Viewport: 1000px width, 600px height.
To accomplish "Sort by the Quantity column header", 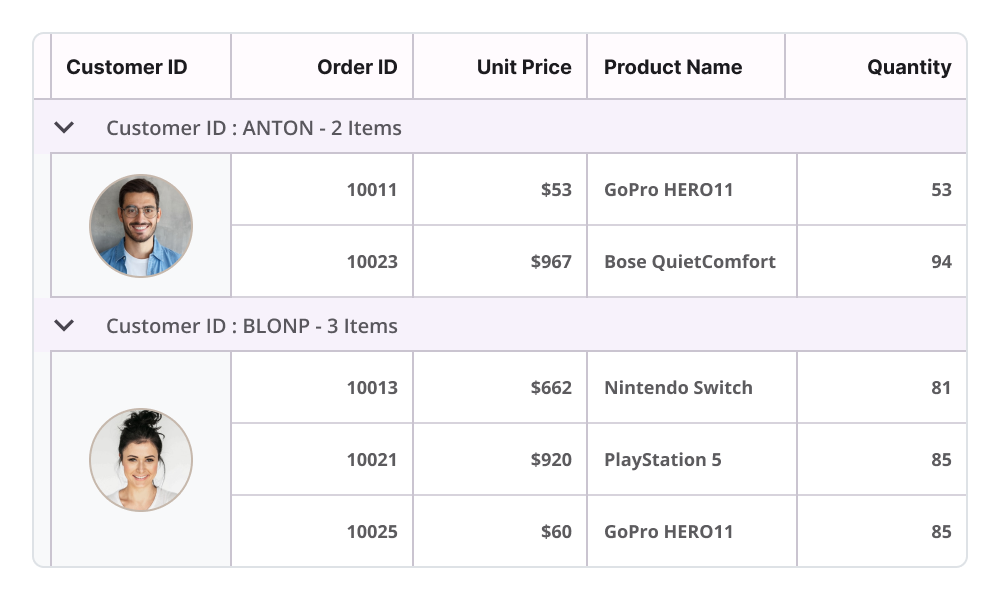I will (x=909, y=68).
